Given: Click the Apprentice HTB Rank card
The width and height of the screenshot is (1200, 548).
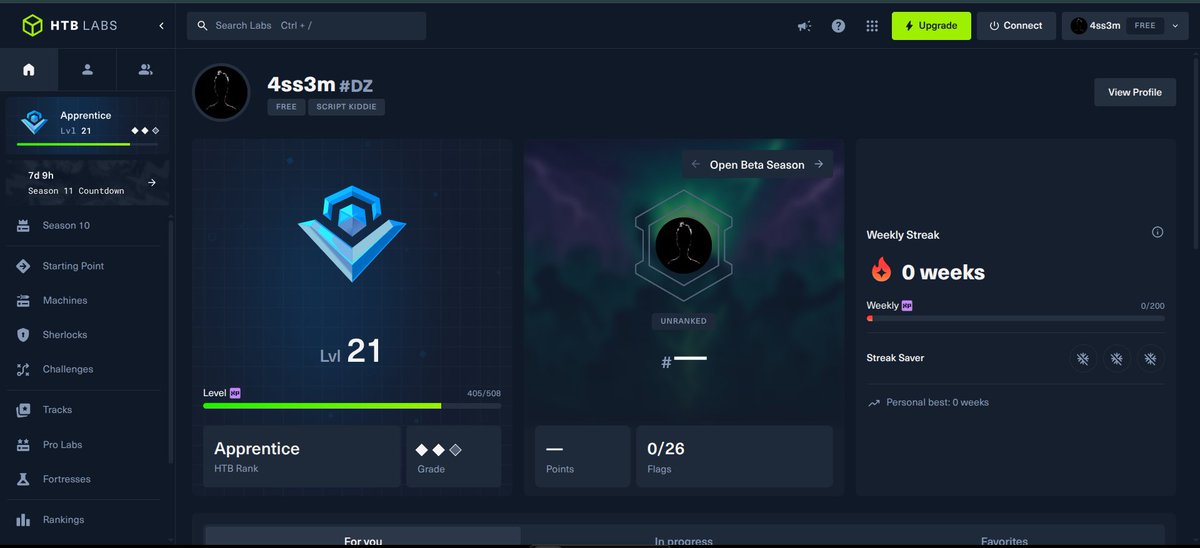Looking at the screenshot, I should click(x=302, y=457).
